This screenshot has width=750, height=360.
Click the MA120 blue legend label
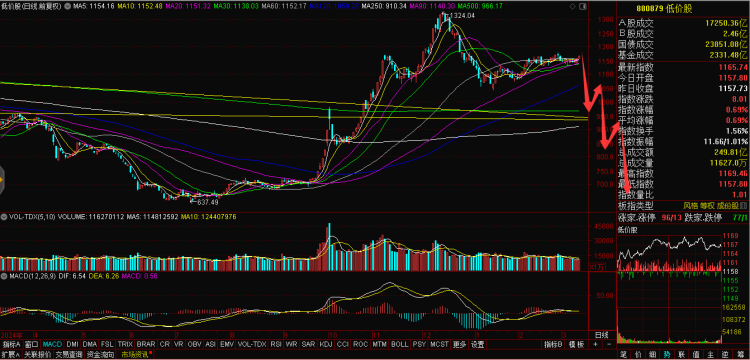(x=334, y=6)
